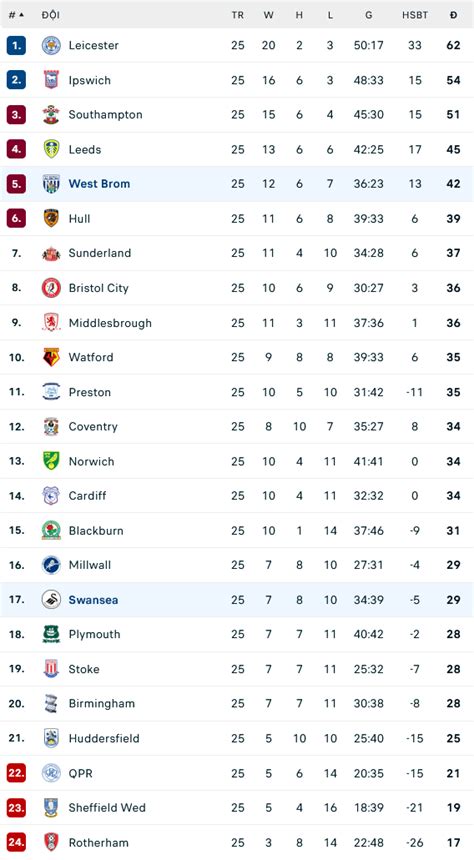Viewport: 474px width, 860px height.
Task: Click the Ipswich club crest icon
Action: pos(51,80)
